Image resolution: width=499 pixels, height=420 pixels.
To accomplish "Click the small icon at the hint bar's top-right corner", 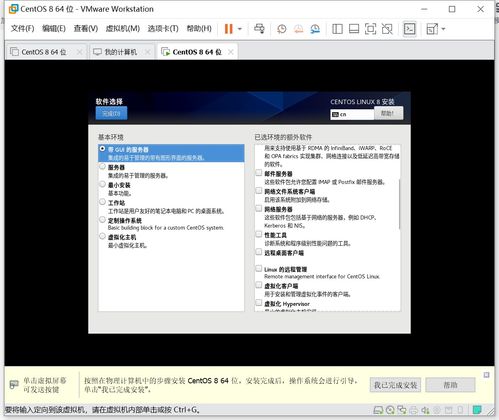I will click(486, 375).
